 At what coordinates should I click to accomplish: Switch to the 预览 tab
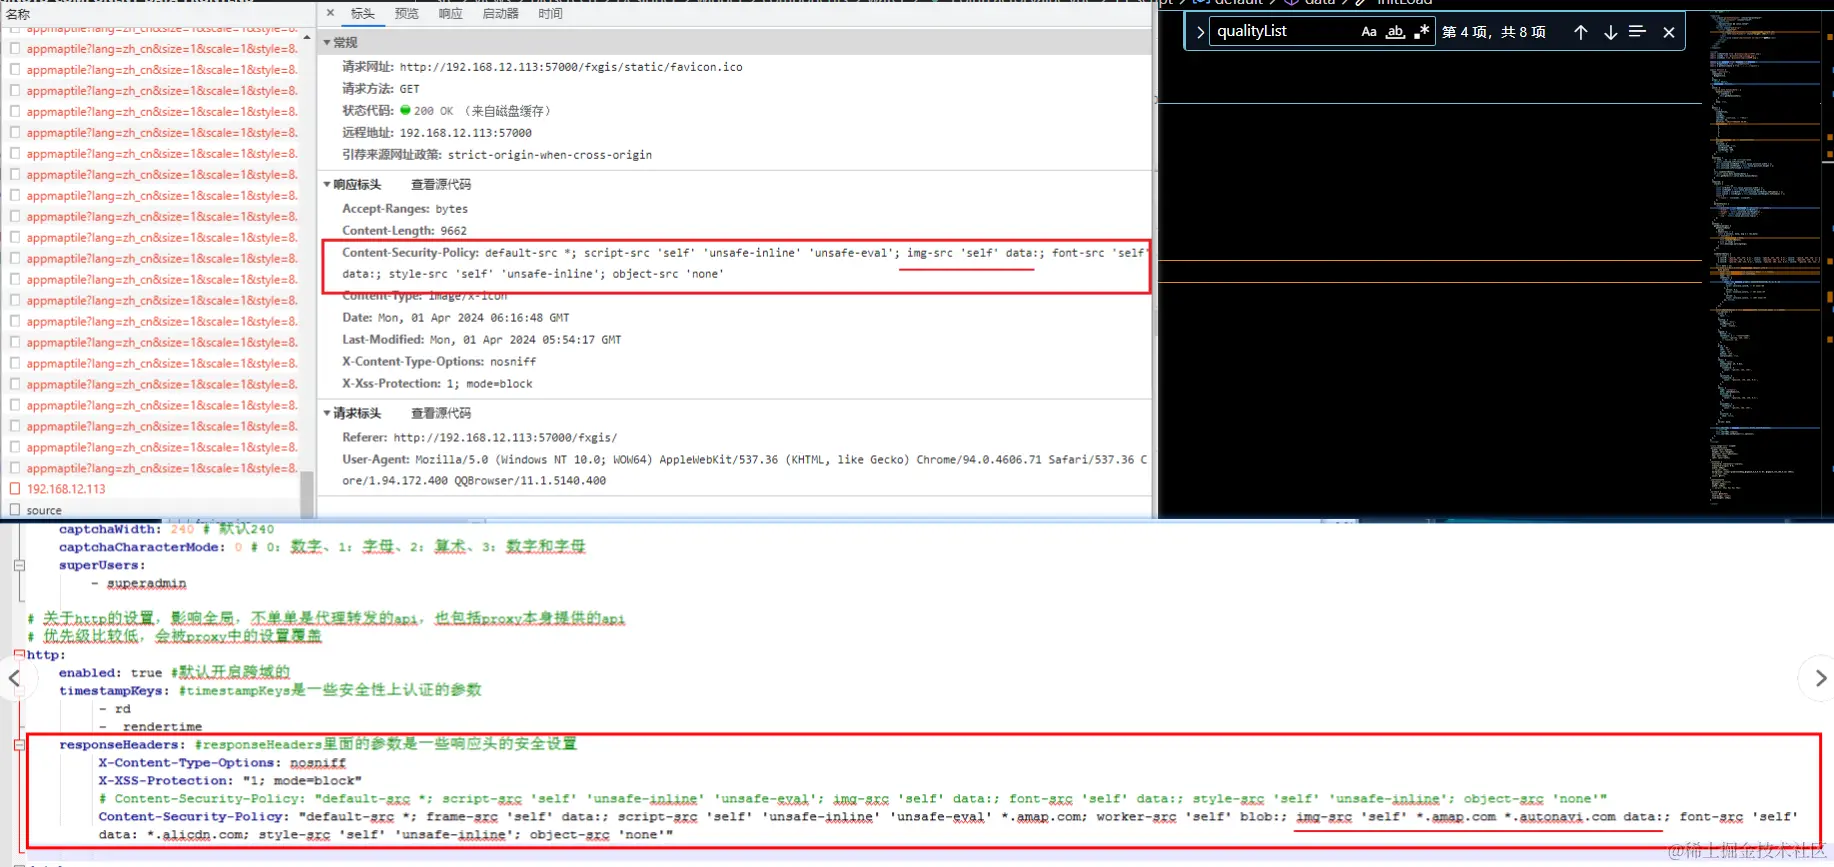pos(407,14)
